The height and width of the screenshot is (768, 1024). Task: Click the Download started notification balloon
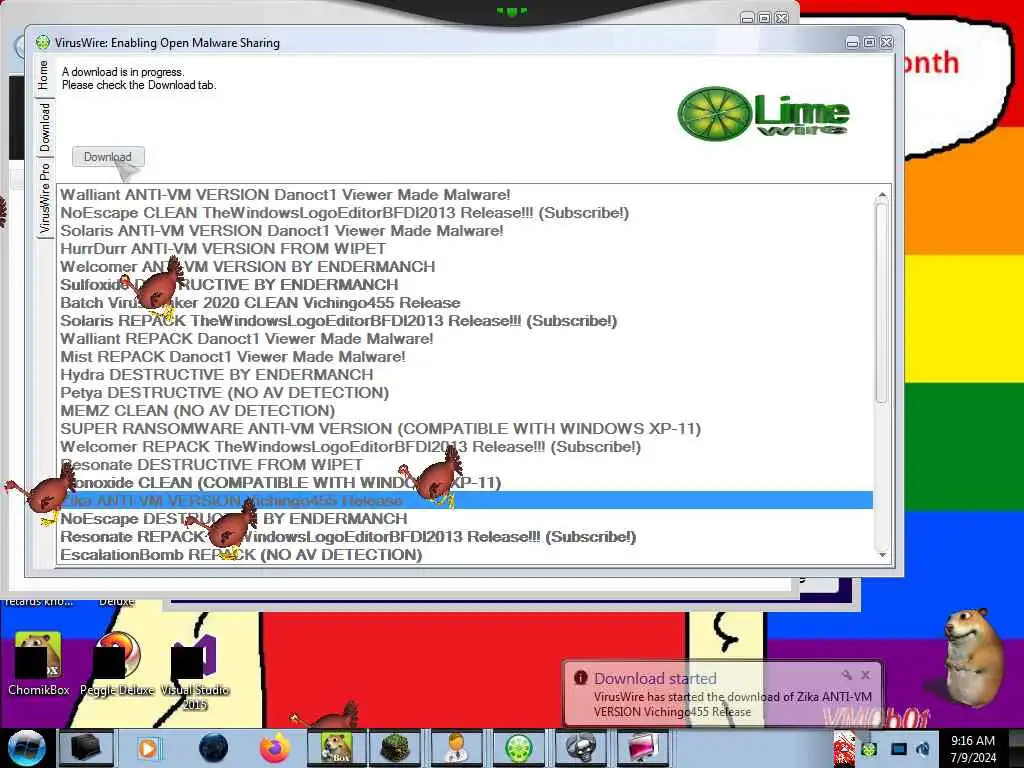point(723,694)
